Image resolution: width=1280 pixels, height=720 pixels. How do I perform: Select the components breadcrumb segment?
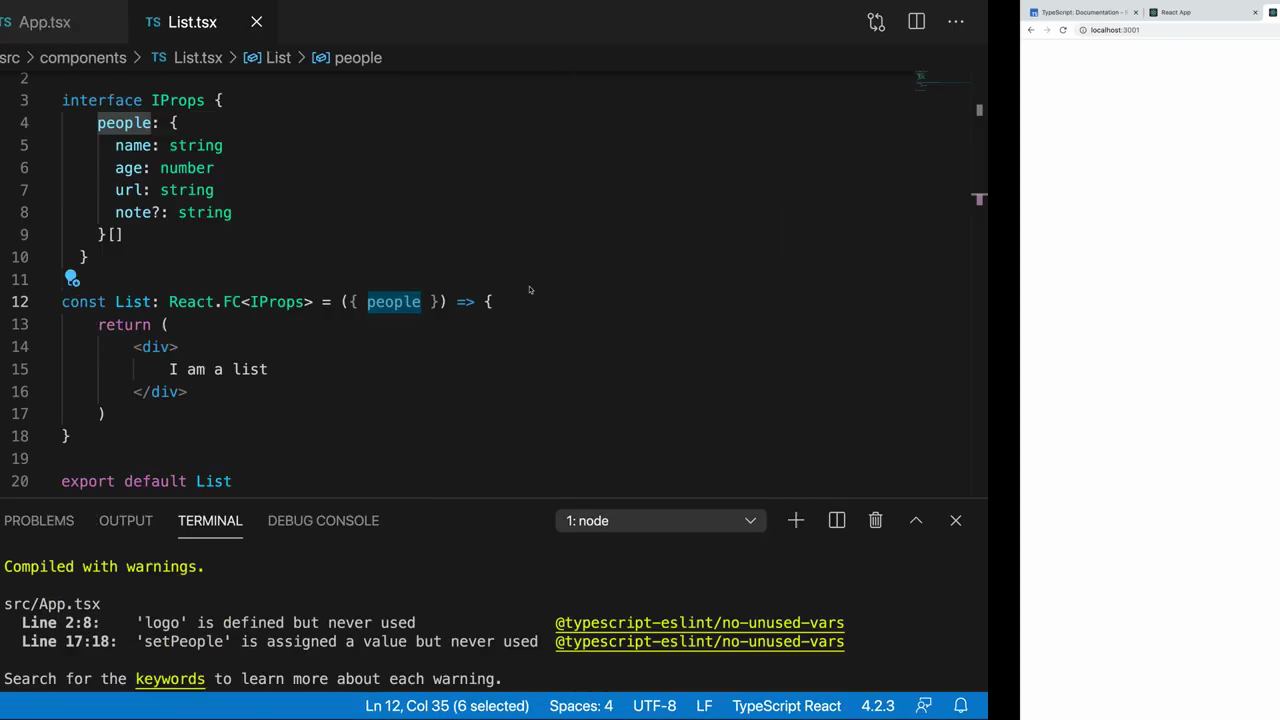point(83,58)
